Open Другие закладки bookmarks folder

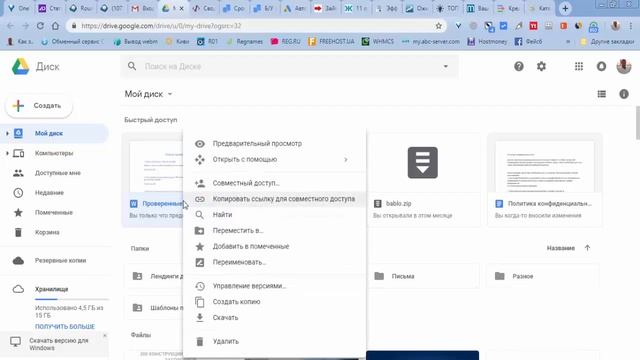pyautogui.click(x=607, y=42)
